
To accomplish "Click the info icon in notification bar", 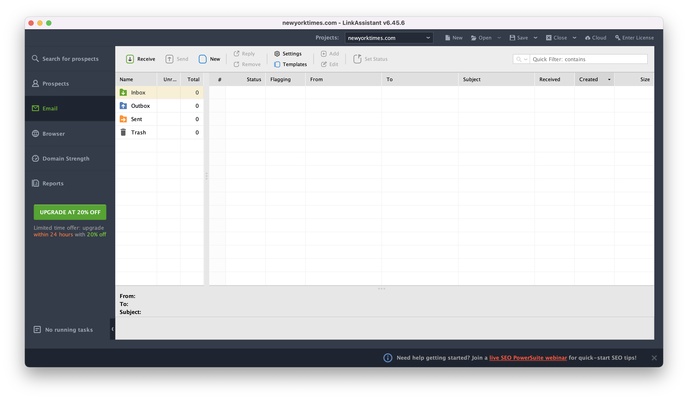I will click(387, 358).
